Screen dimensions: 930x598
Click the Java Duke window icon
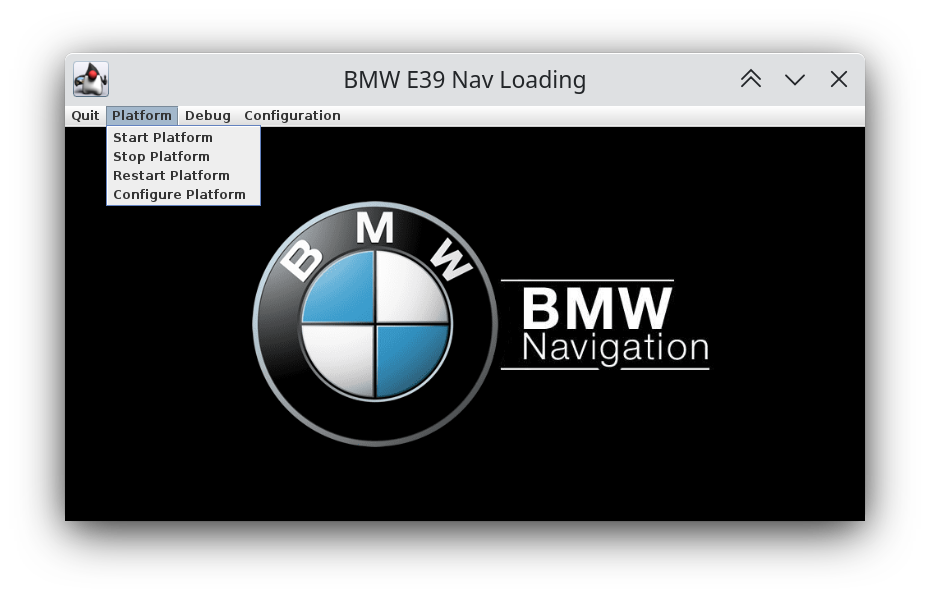(91, 79)
